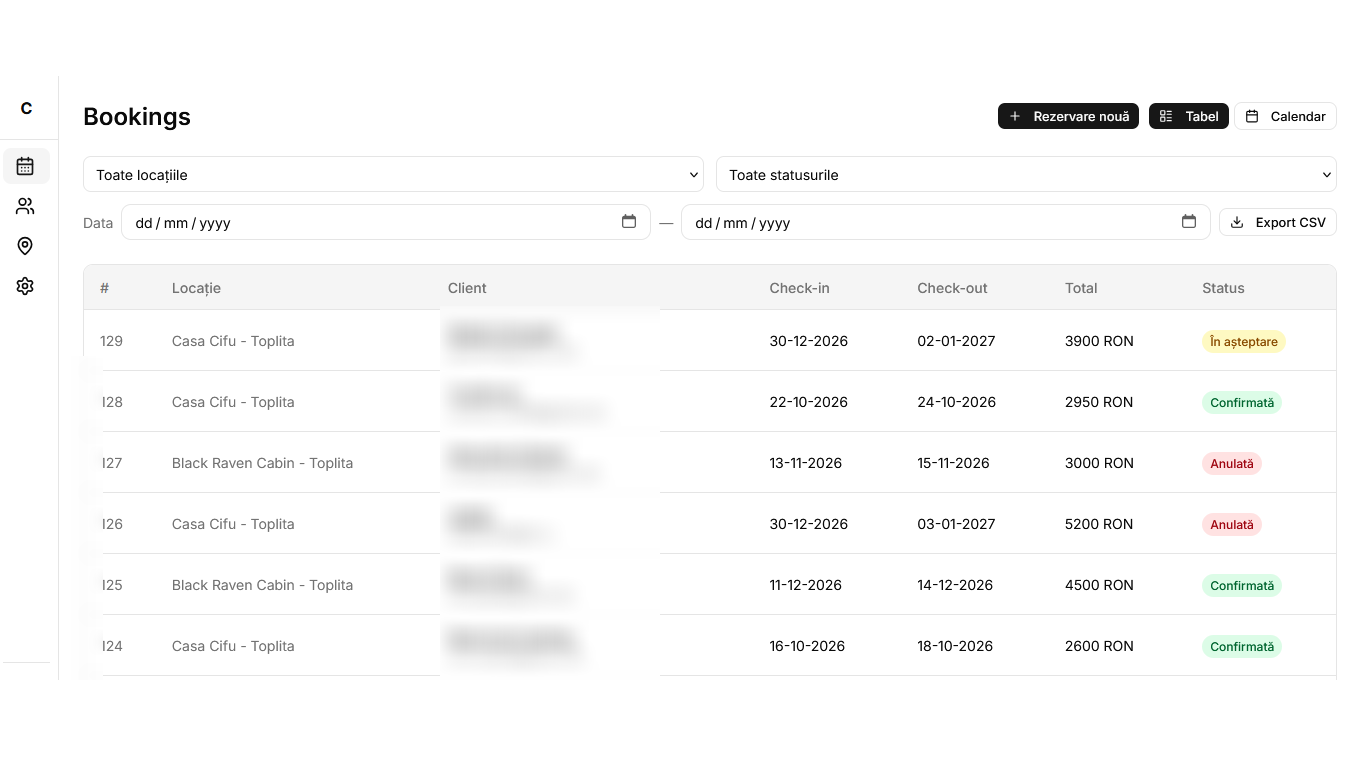Click the Check-in column header
This screenshot has width=1346, height=757.
pyautogui.click(x=799, y=288)
